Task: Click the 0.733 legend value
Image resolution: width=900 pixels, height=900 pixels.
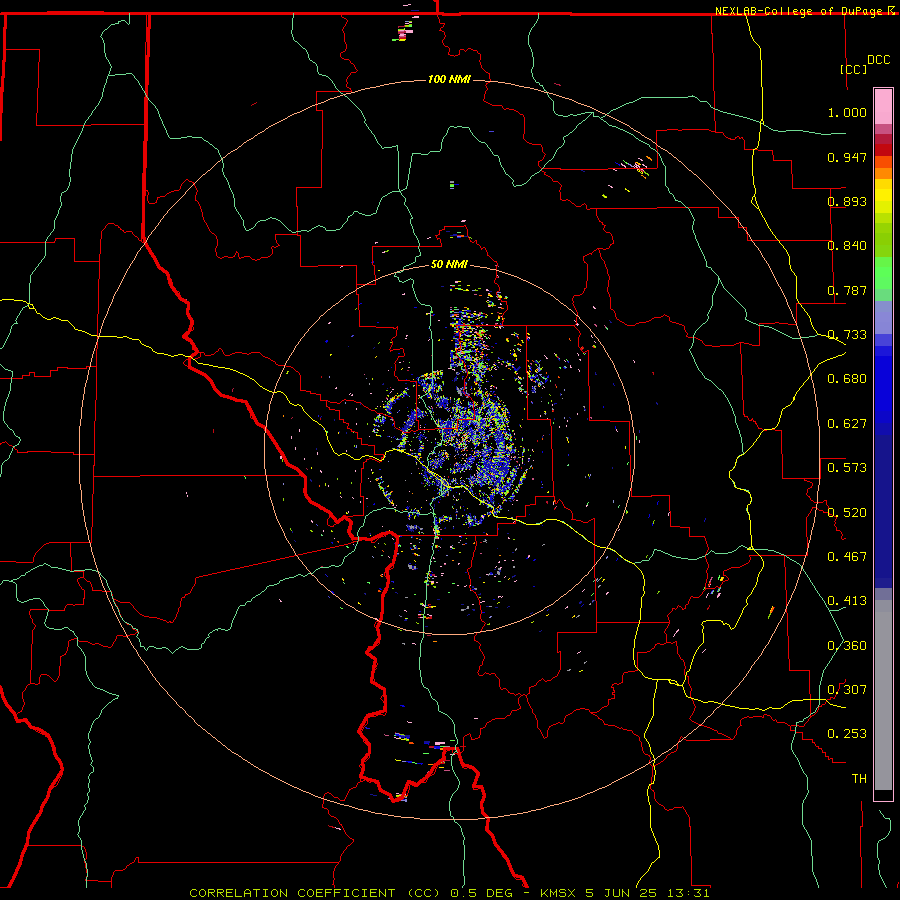Action: click(847, 335)
